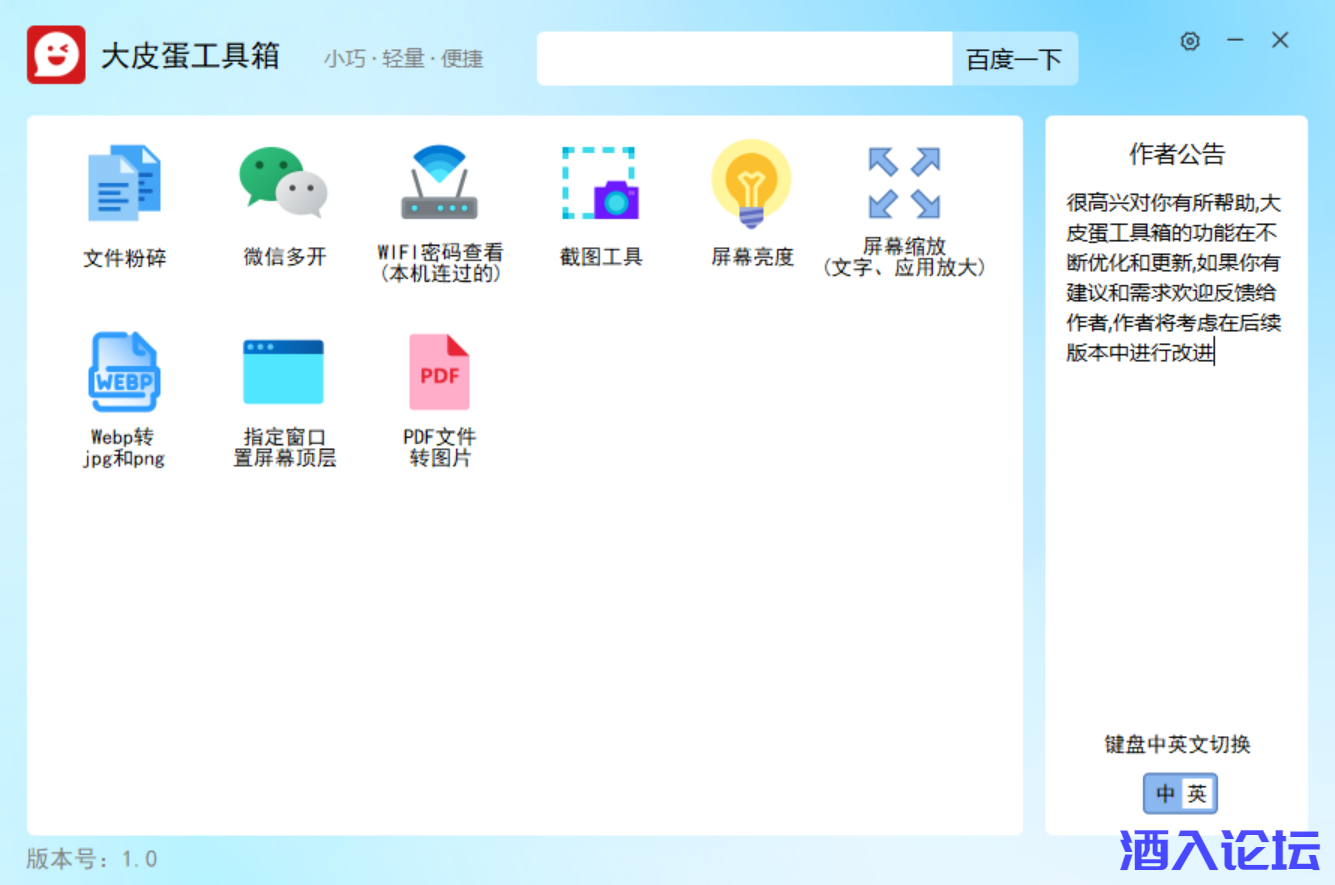Open the 文件粉碎 file shredder tool

pyautogui.click(x=124, y=185)
